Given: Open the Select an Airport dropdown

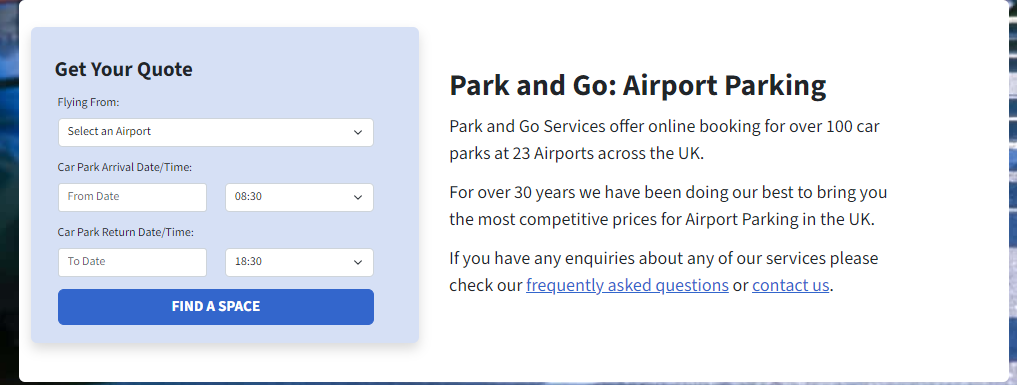Looking at the screenshot, I should pyautogui.click(x=215, y=132).
